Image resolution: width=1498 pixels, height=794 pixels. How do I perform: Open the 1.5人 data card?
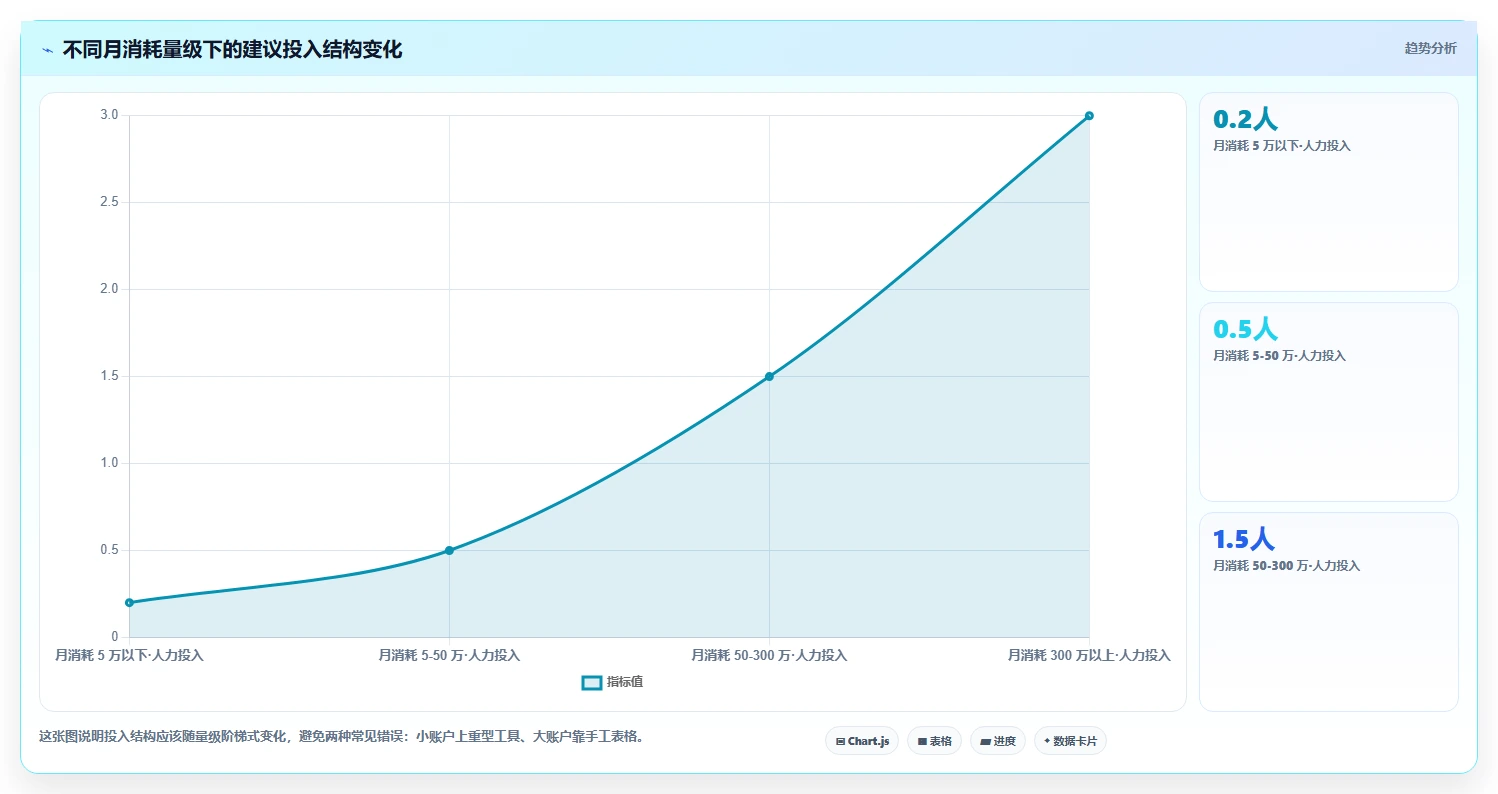pos(1328,612)
